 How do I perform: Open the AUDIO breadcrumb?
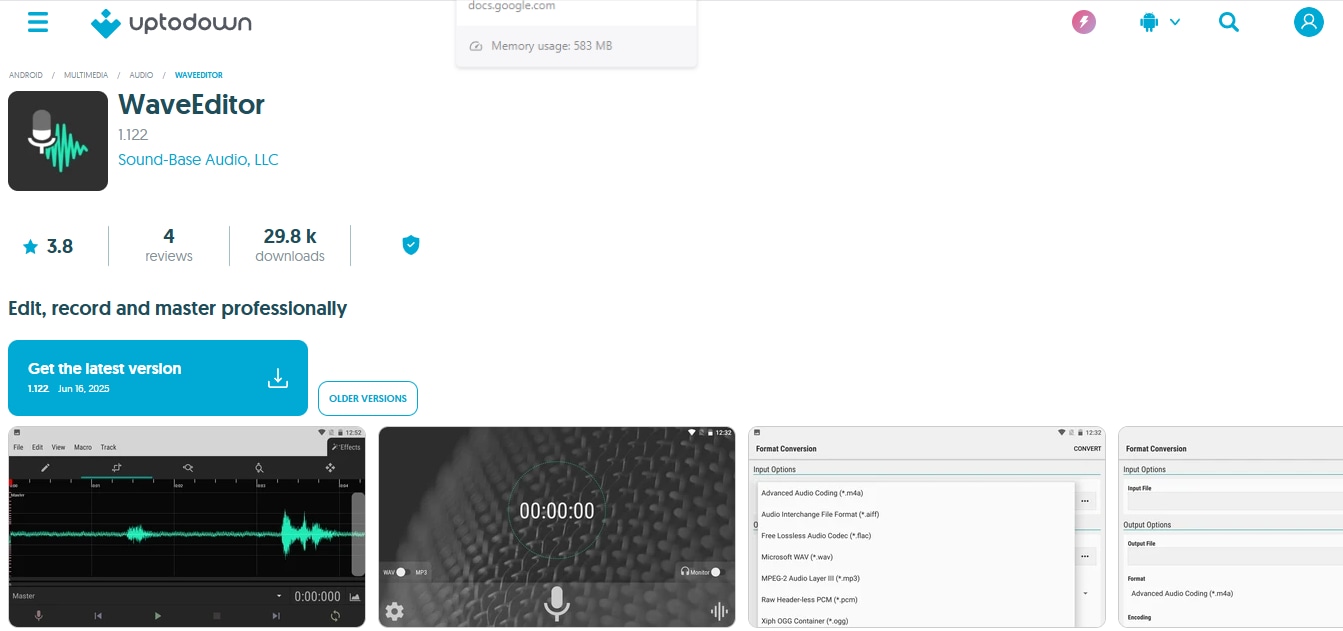tap(141, 75)
